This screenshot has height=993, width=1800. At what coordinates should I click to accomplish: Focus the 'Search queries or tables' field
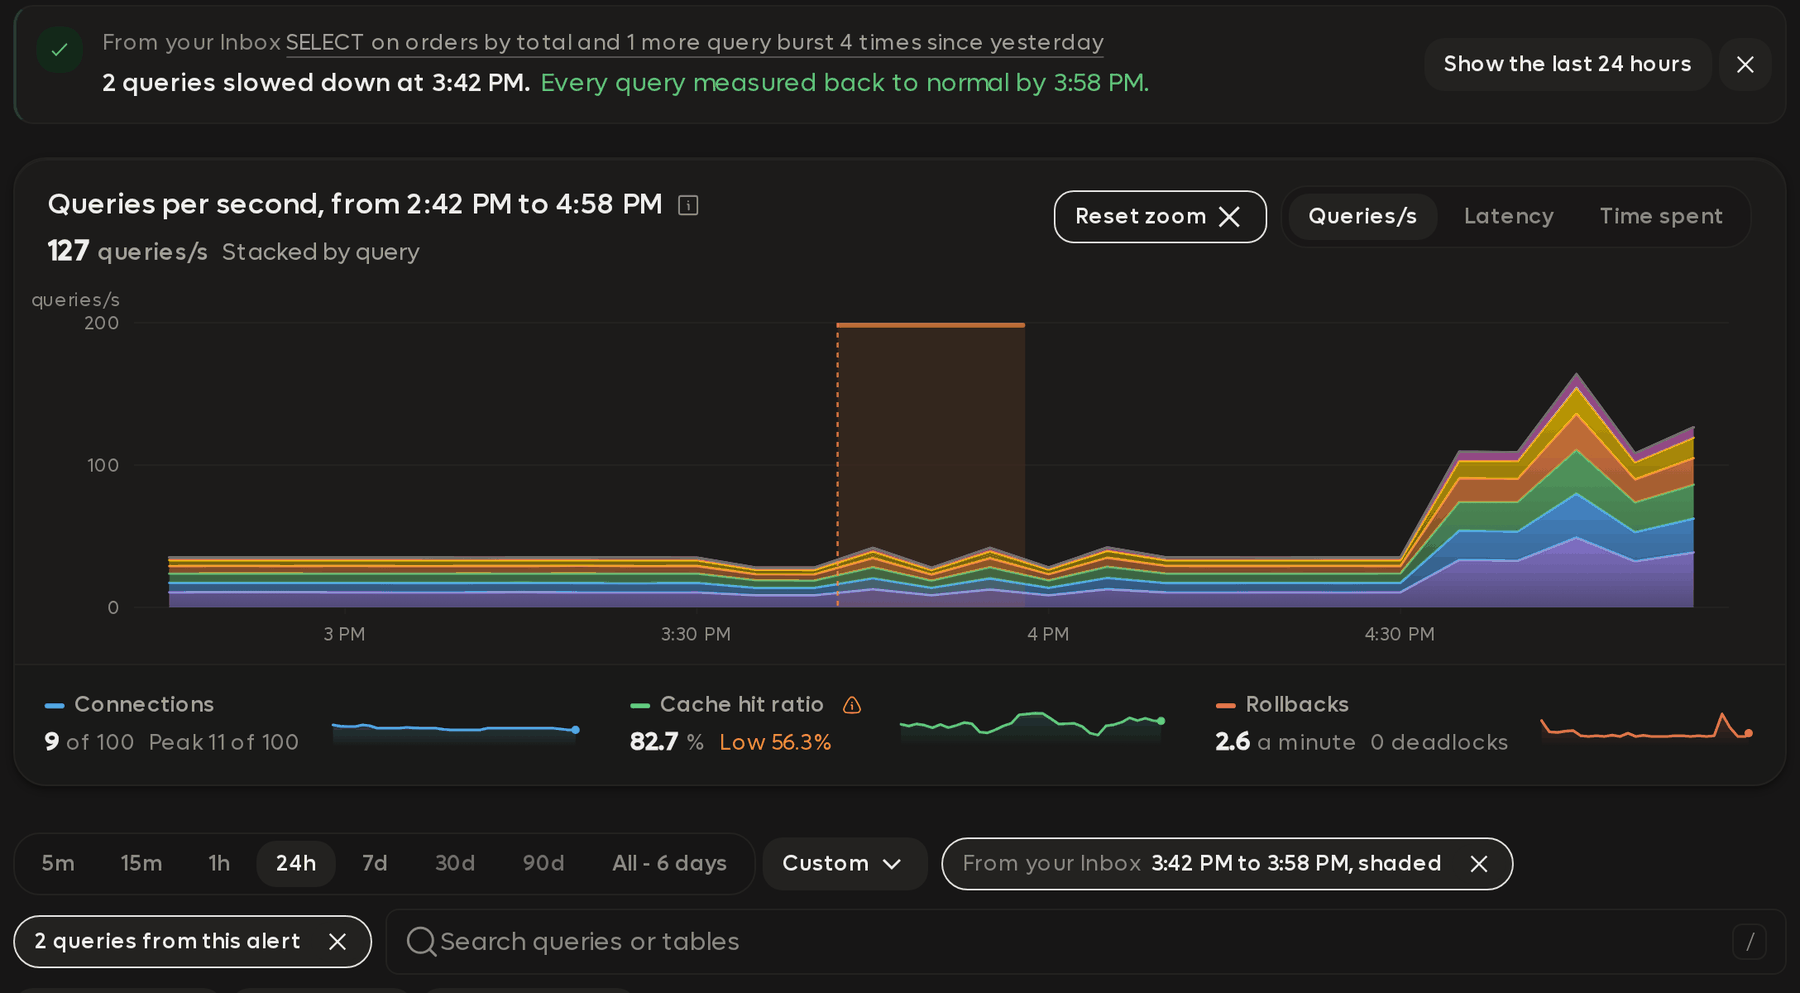tap(1085, 942)
